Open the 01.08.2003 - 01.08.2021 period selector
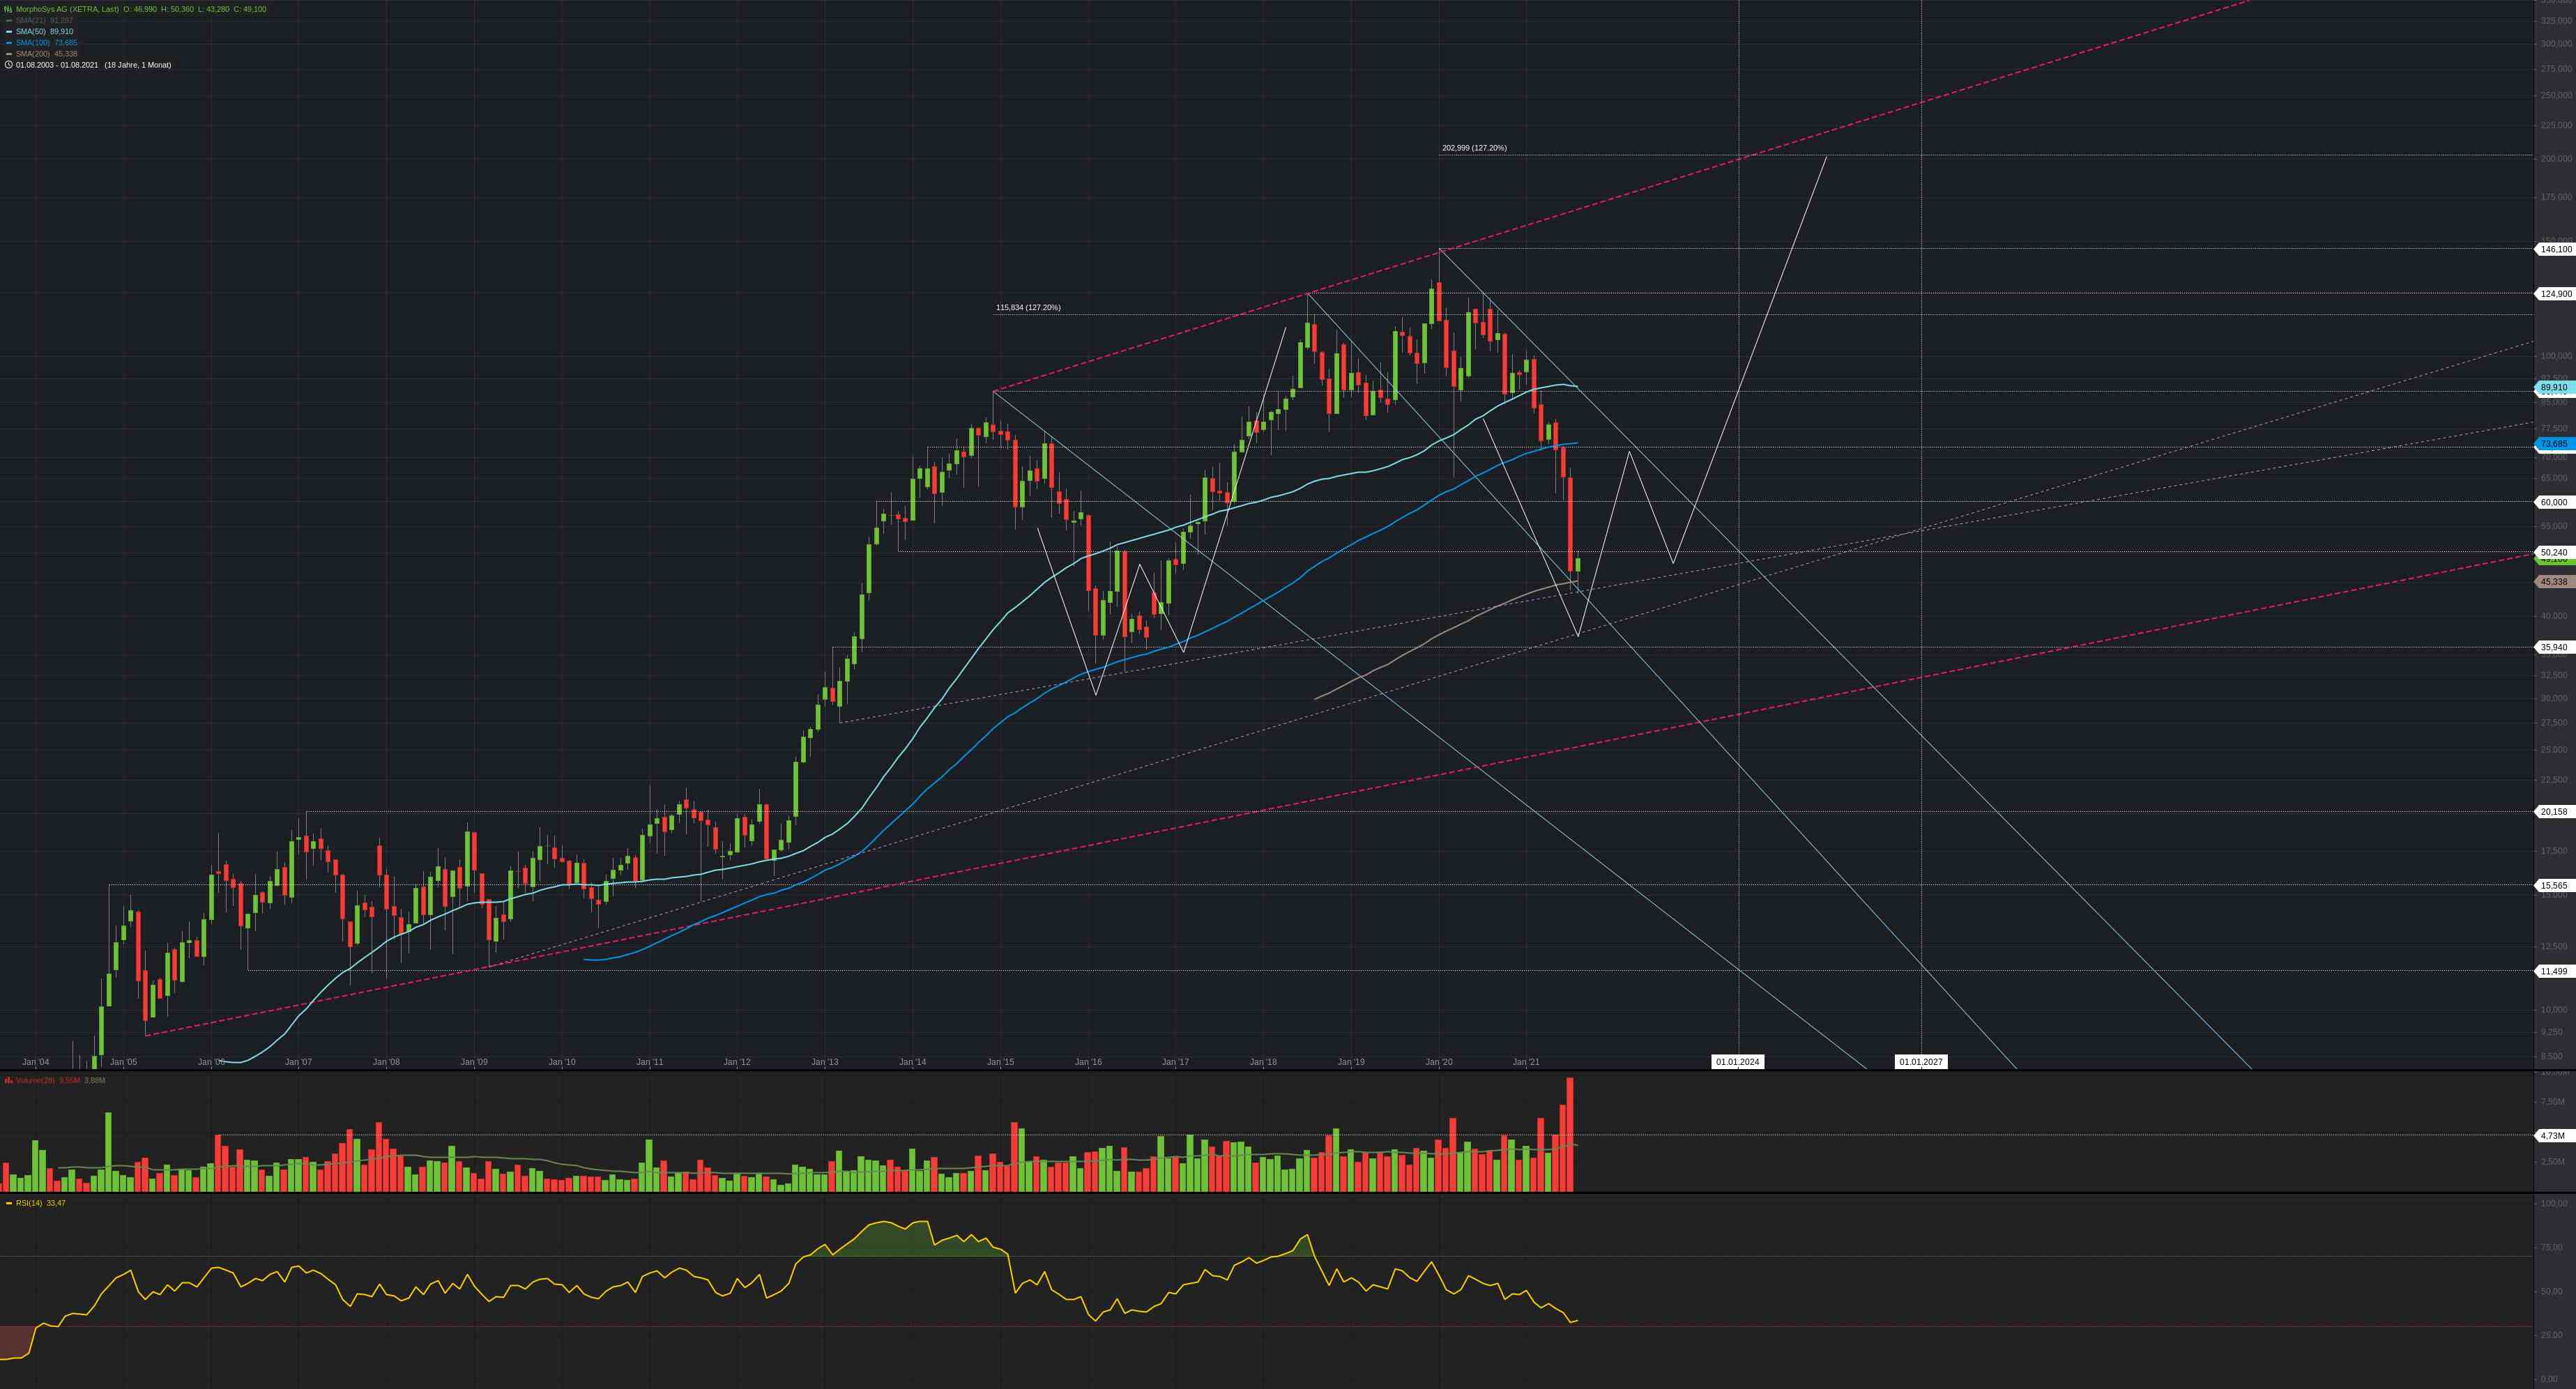The image size is (2576, 1389). coord(57,65)
